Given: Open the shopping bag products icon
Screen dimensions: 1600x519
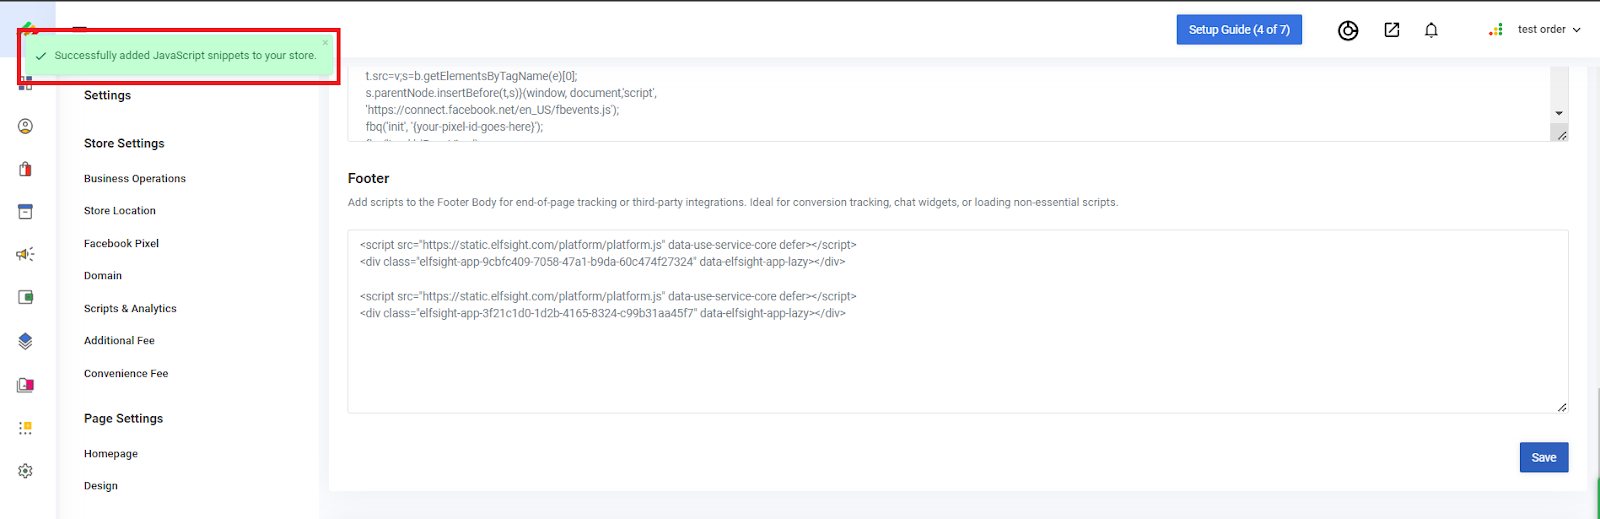Looking at the screenshot, I should point(25,169).
